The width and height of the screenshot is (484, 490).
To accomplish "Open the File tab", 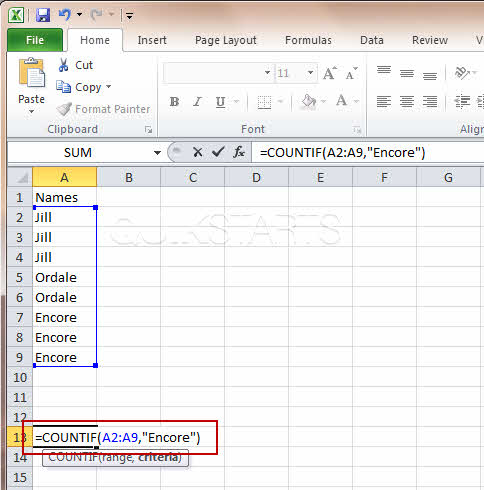I will [35, 40].
